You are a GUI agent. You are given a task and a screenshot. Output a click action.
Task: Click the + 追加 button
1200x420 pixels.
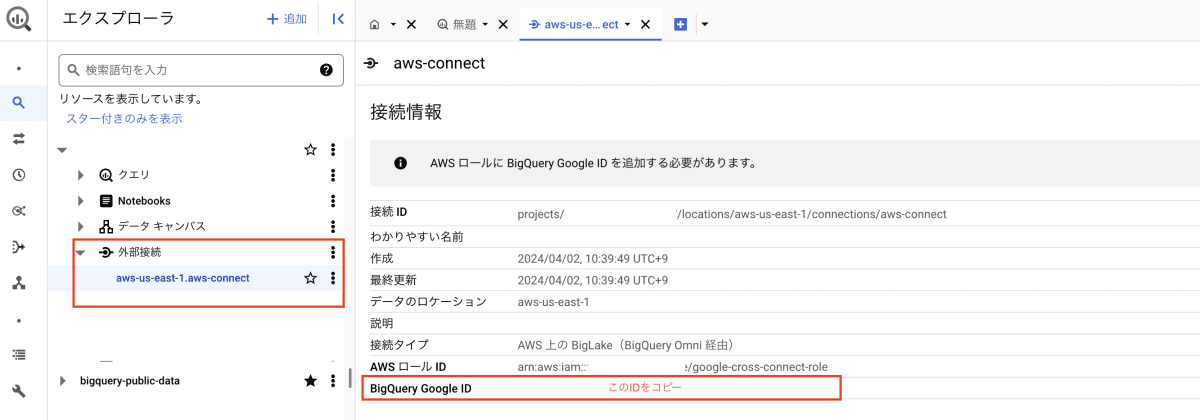tap(287, 19)
